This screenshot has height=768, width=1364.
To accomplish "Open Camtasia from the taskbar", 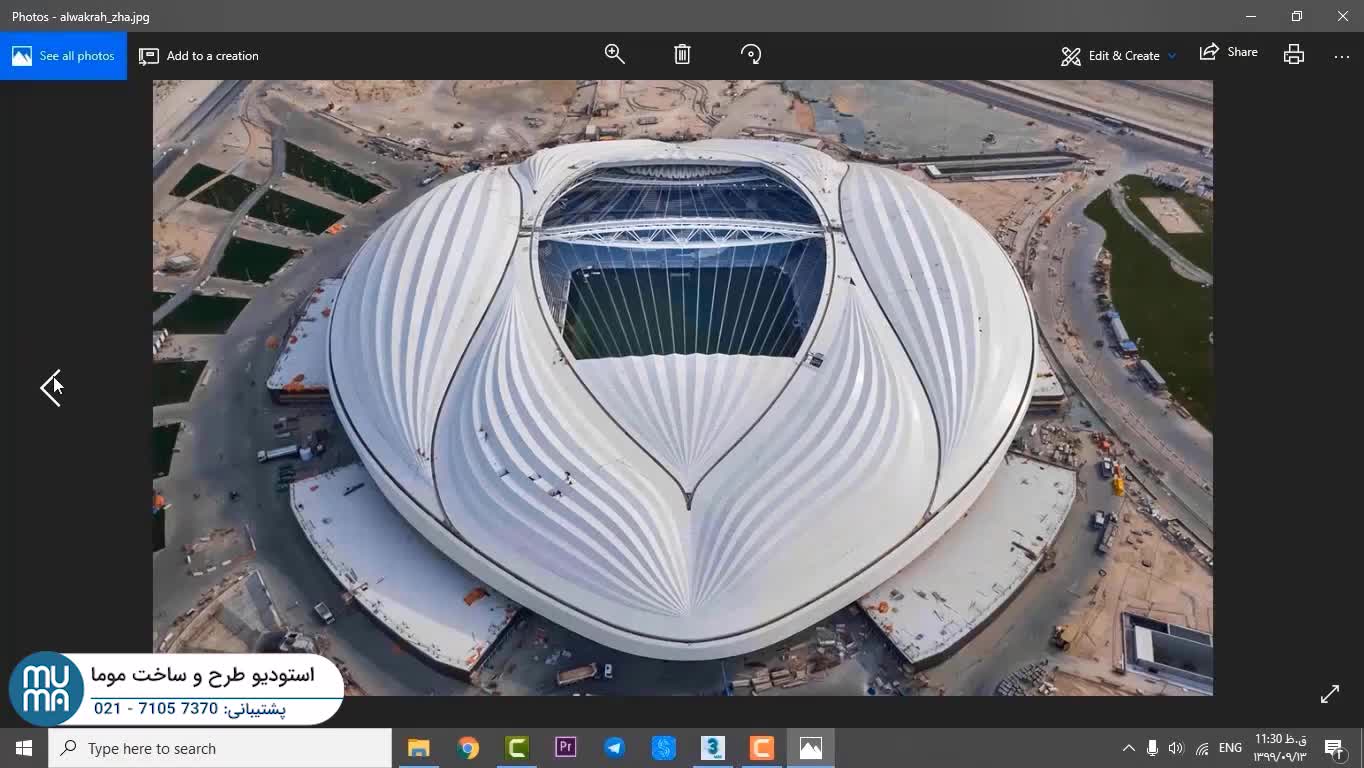I will coord(517,748).
